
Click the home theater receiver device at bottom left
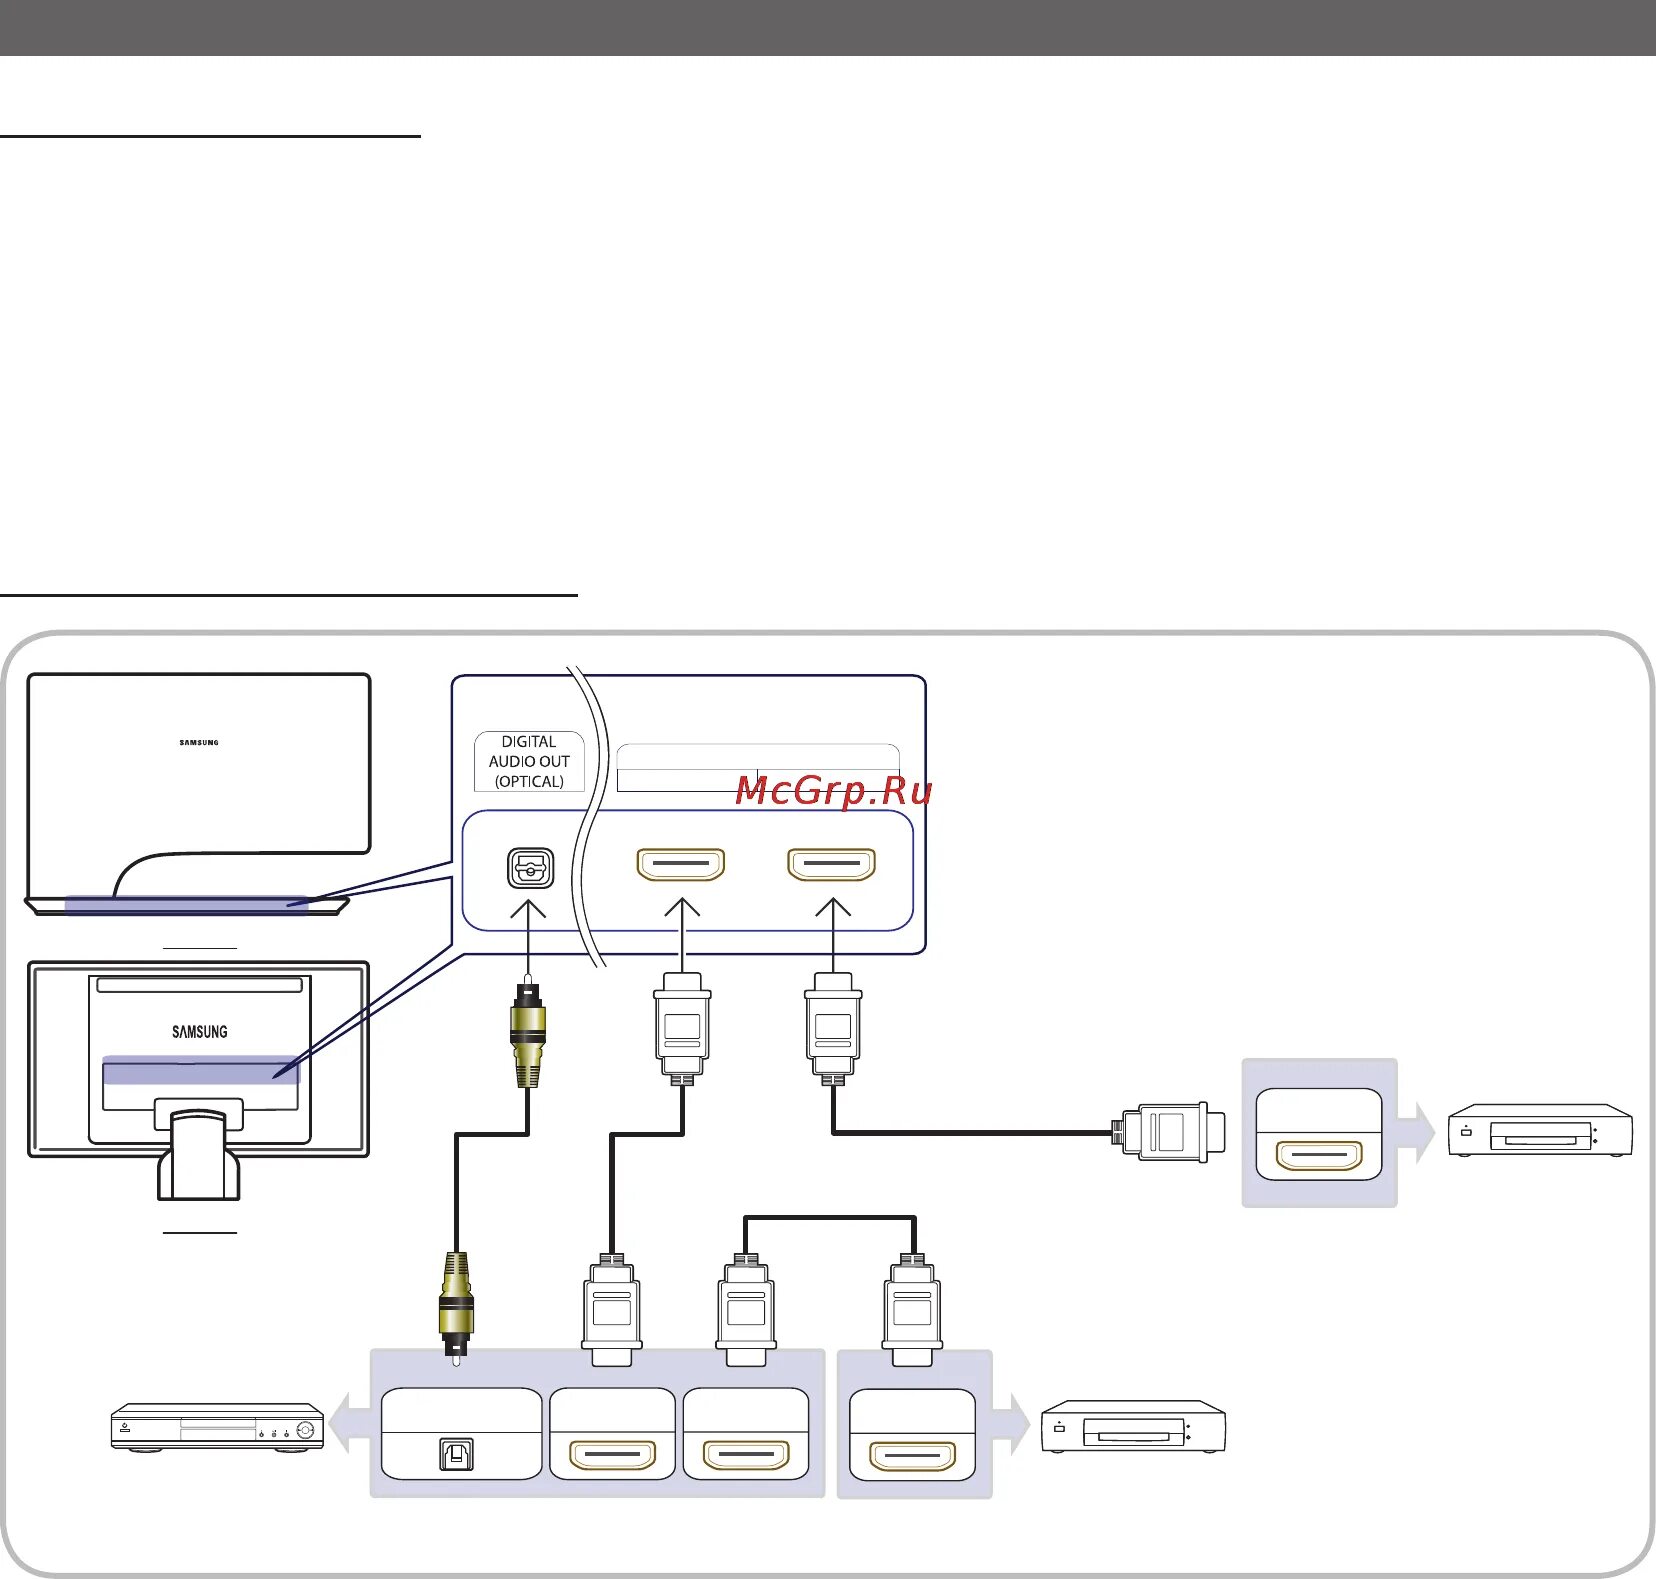click(x=217, y=1427)
